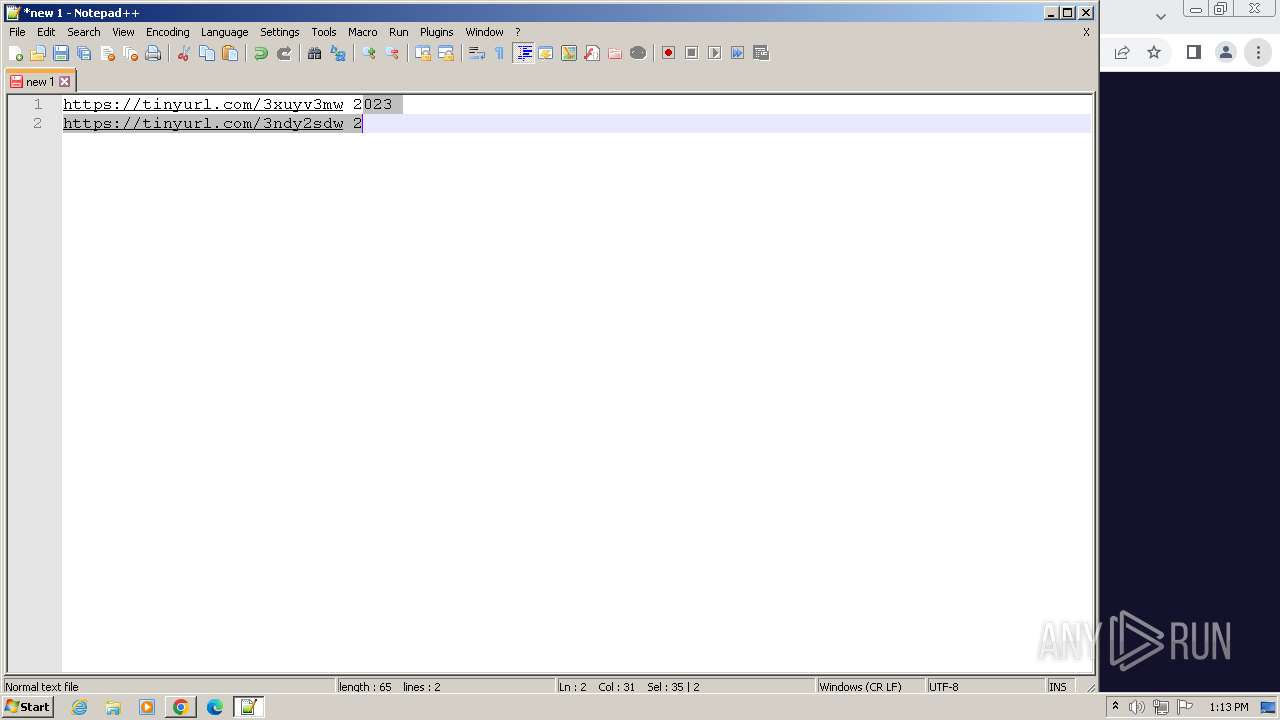Close the 'new 1' tab with its red X
The width and height of the screenshot is (1280, 720).
tap(65, 82)
